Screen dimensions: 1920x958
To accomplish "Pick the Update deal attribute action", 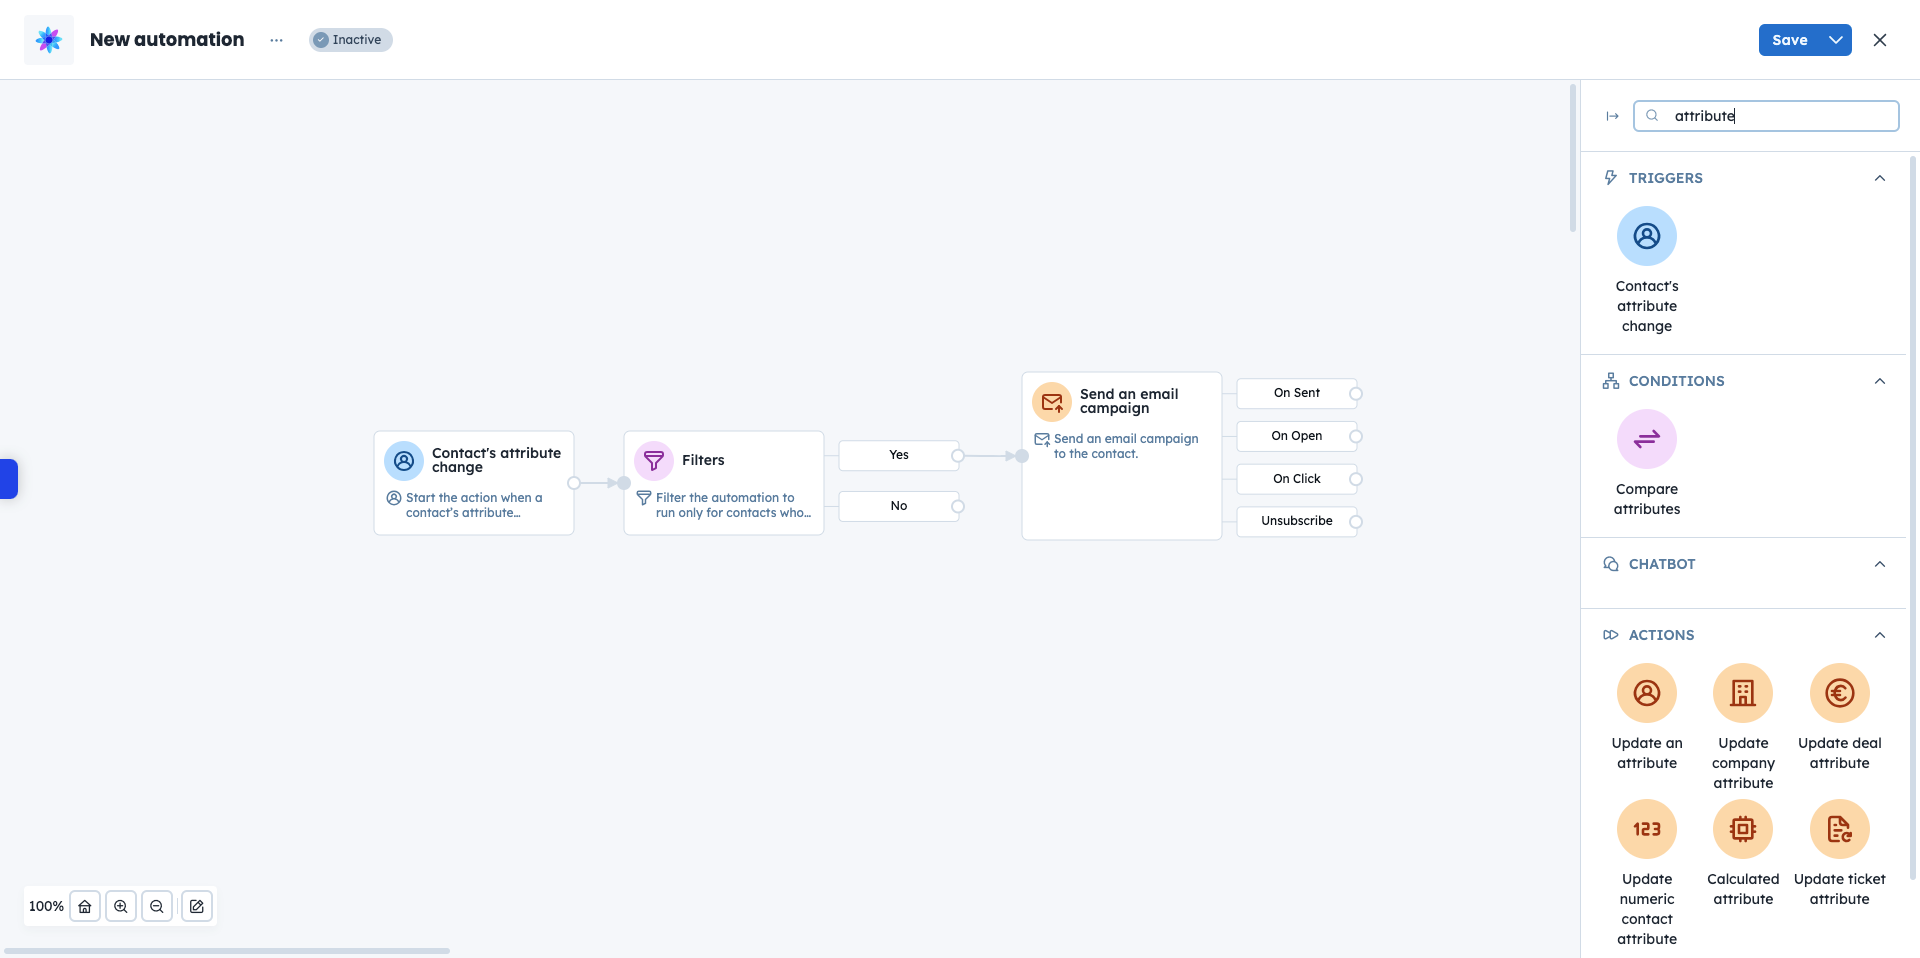I will [x=1839, y=694].
